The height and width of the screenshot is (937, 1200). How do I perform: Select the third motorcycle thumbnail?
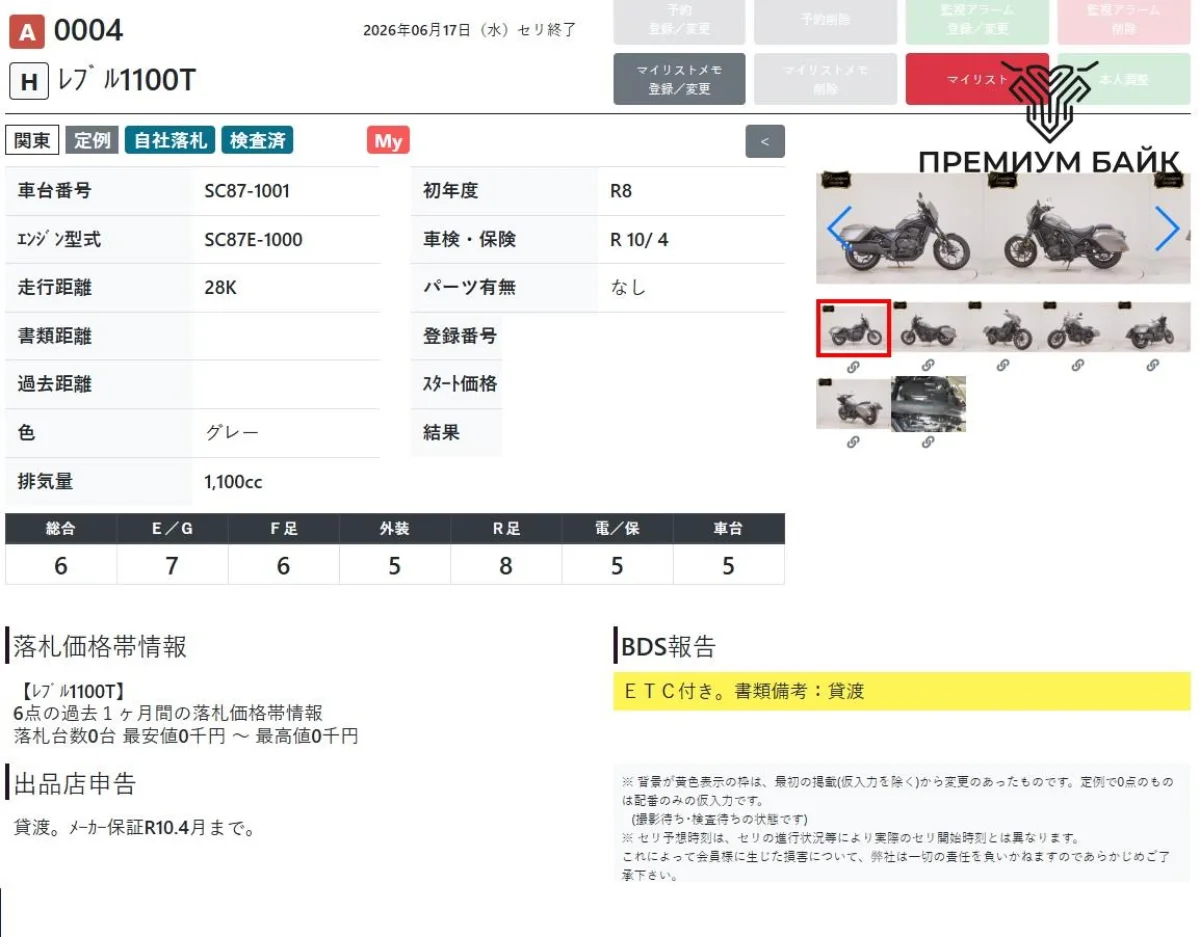click(x=1003, y=327)
